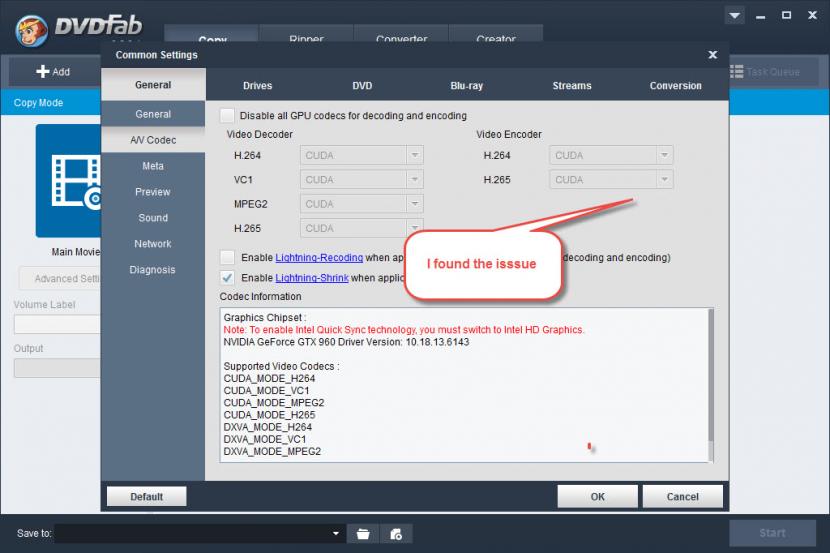This screenshot has width=830, height=553.
Task: Click the Advanced Settings button
Action: (x=60, y=278)
